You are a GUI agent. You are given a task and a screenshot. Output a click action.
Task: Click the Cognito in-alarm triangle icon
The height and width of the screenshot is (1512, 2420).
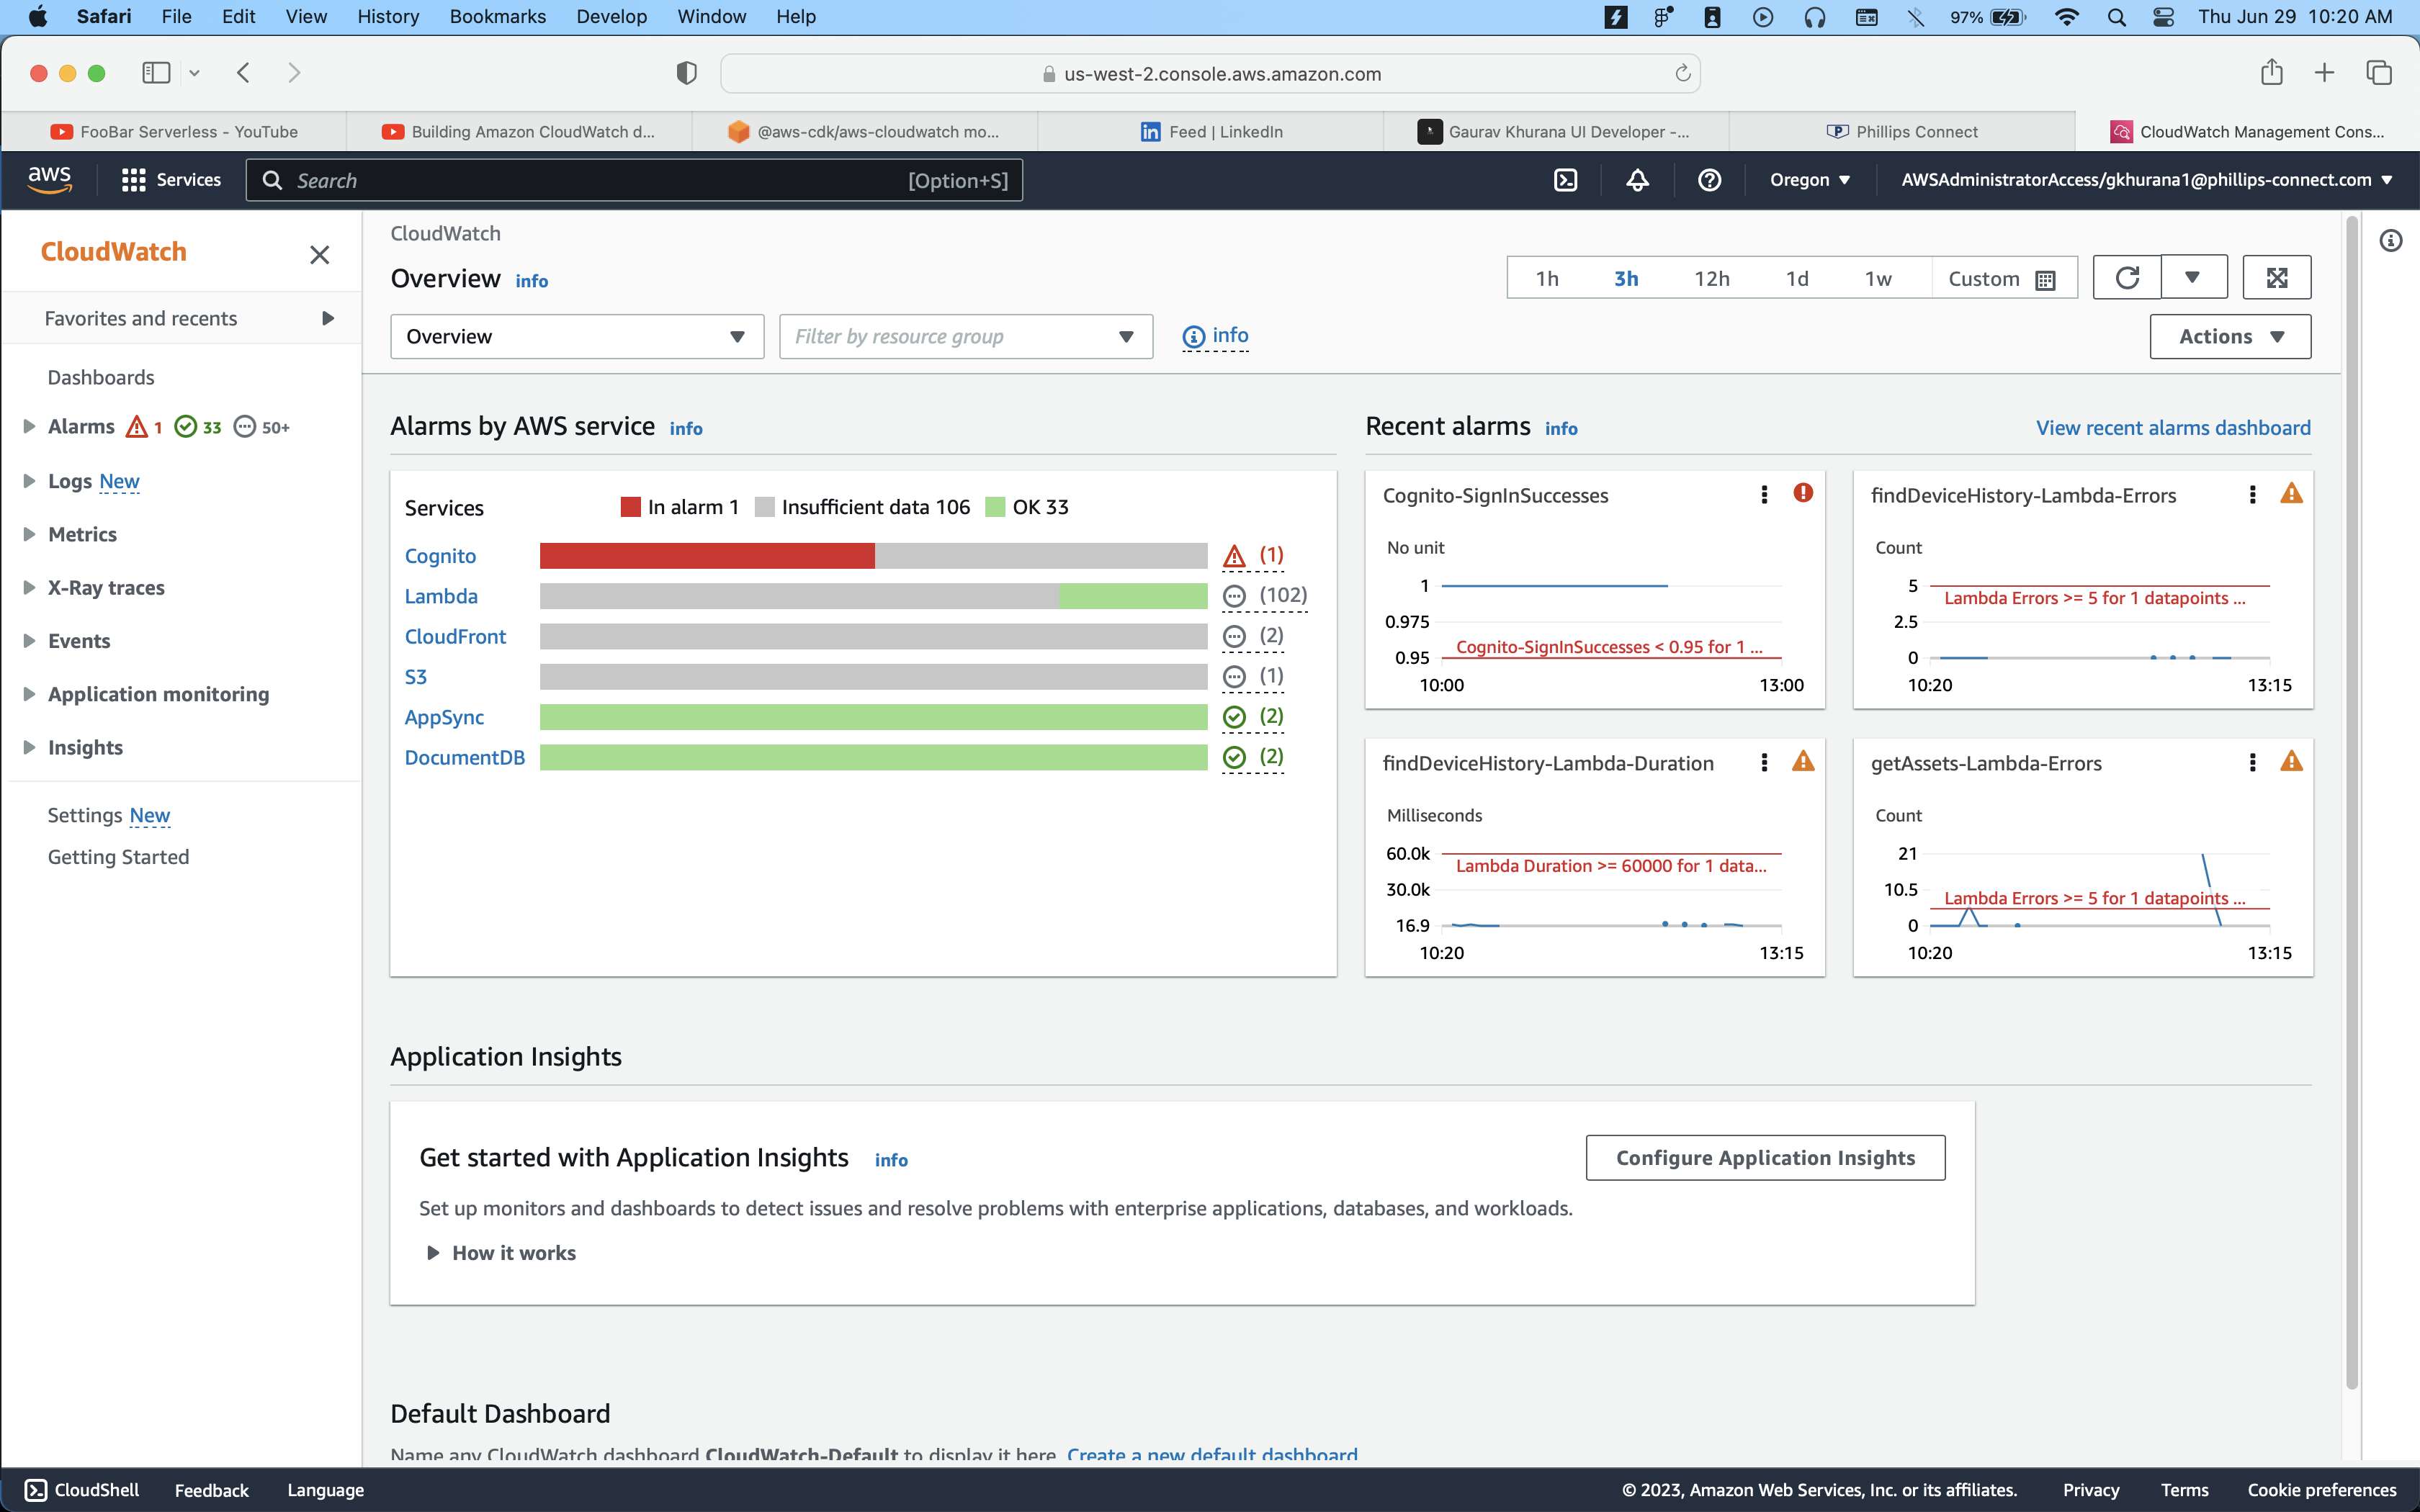[1235, 556]
